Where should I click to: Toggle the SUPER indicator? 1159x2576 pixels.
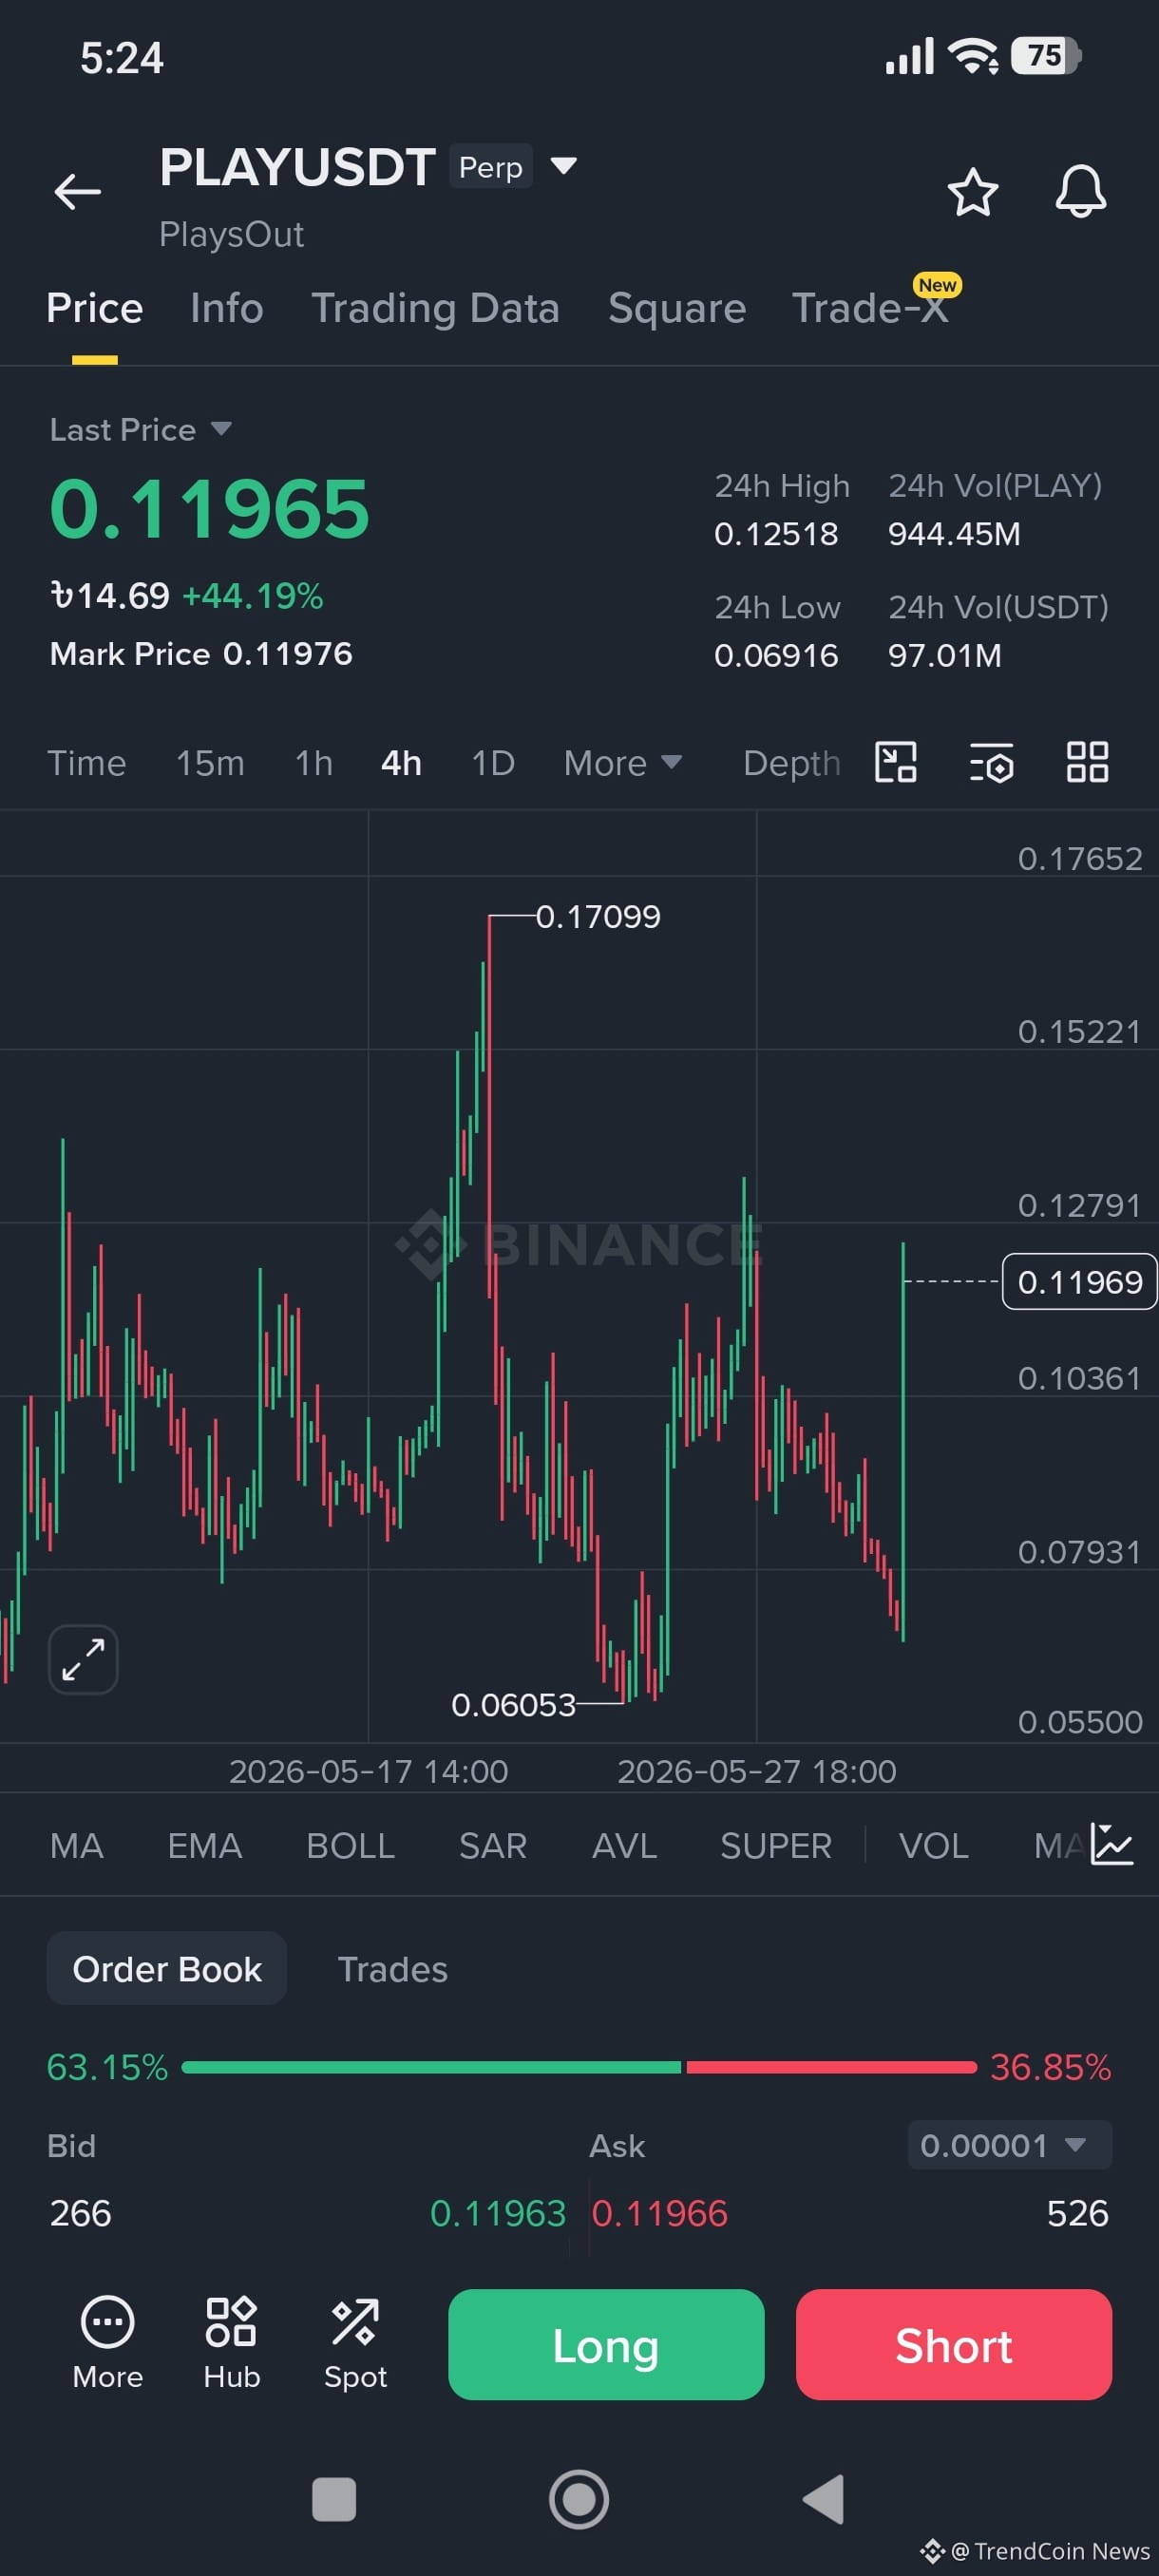pyautogui.click(x=776, y=1845)
